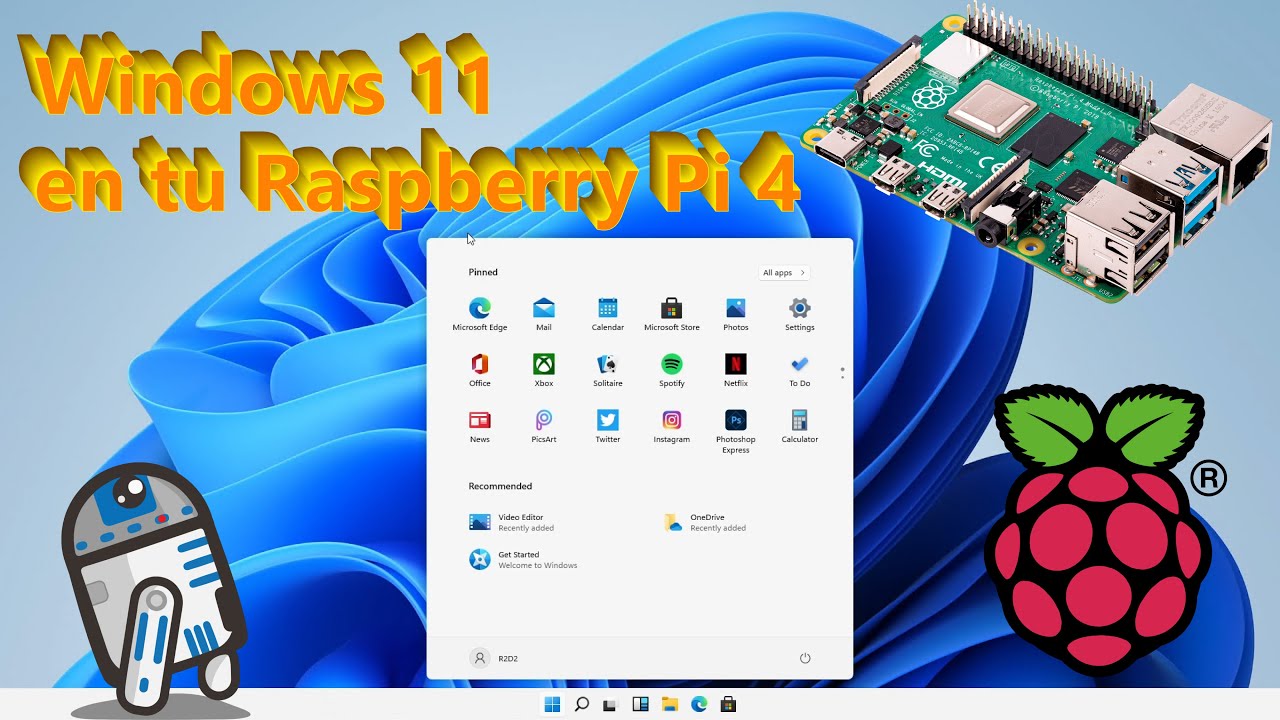Viewport: 1280px width, 720px height.
Task: Open recommended Video Editor item
Action: tap(512, 522)
